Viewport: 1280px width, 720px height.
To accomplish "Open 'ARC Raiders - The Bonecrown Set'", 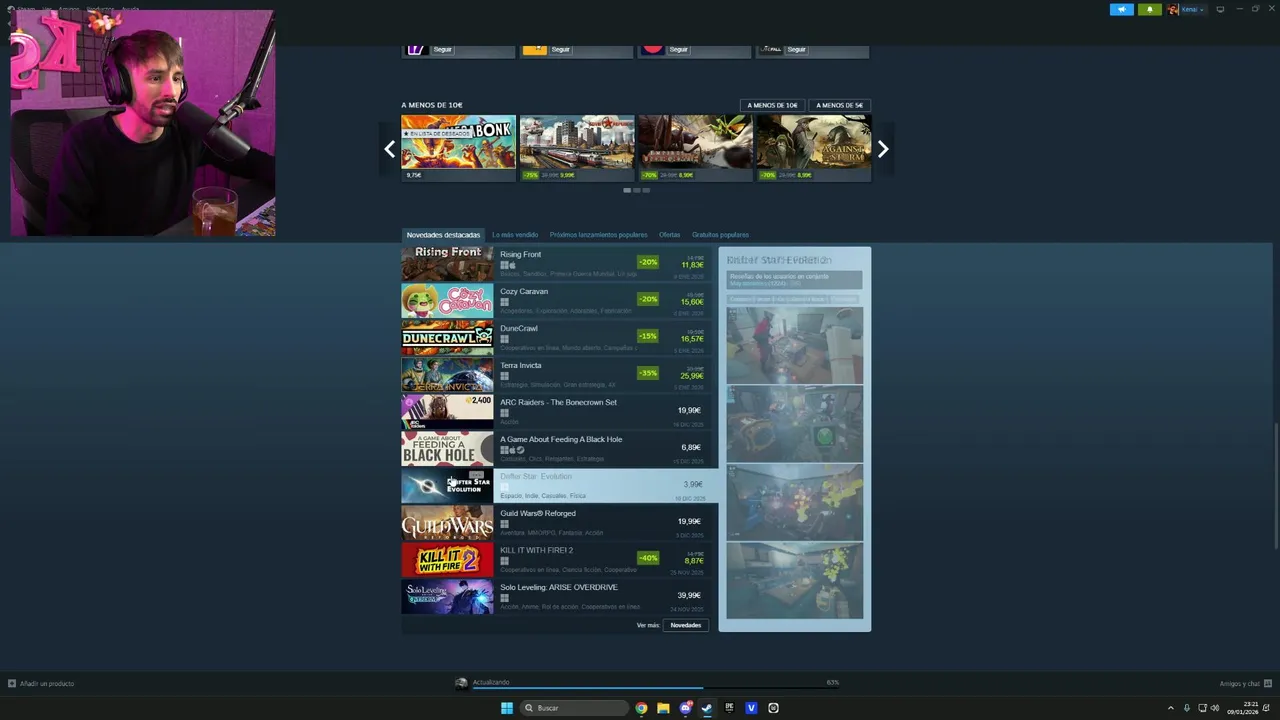I will click(x=555, y=412).
